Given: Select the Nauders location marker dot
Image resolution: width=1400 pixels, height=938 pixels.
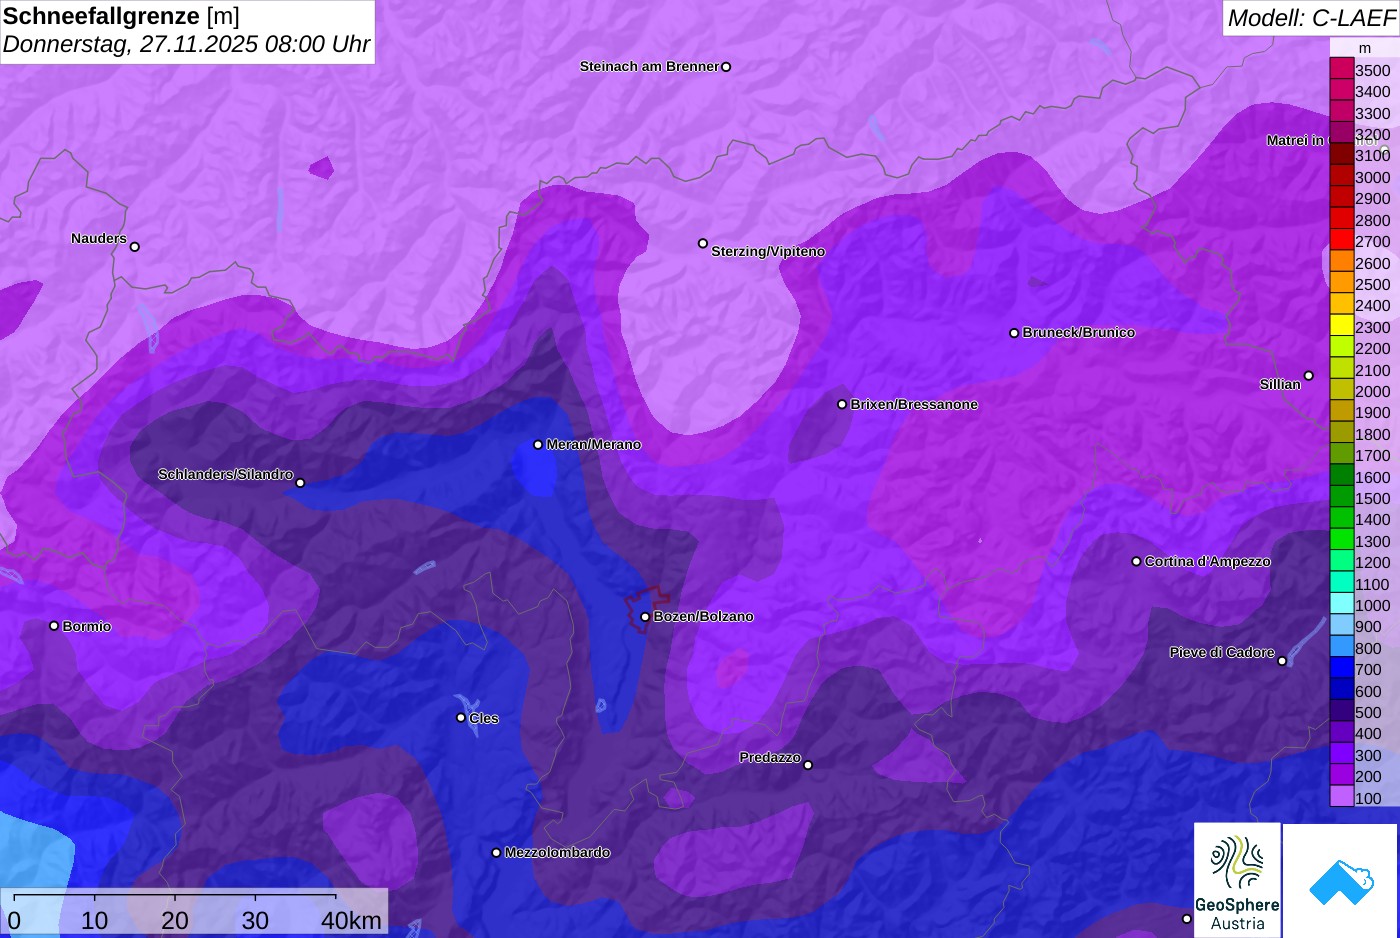Looking at the screenshot, I should (135, 247).
